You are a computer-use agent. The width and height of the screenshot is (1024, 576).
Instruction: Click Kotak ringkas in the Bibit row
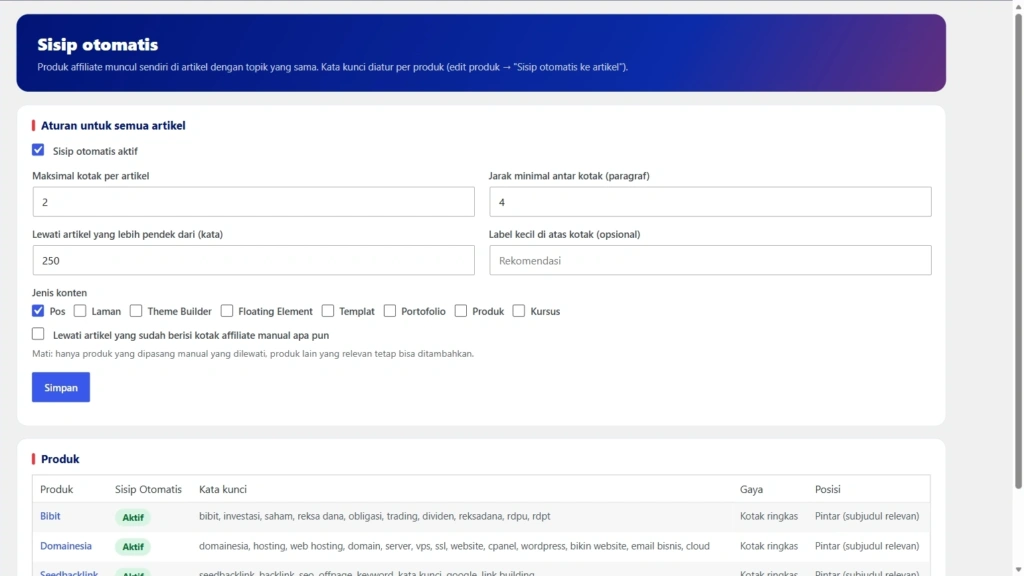point(769,516)
